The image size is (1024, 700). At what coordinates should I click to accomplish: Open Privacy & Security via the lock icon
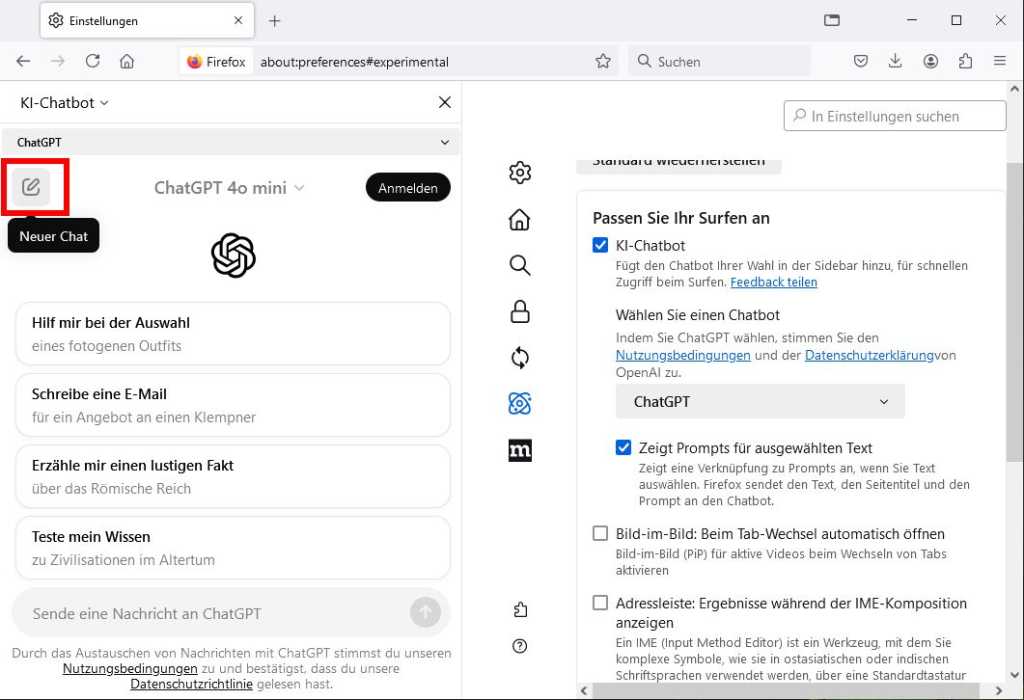click(x=519, y=311)
